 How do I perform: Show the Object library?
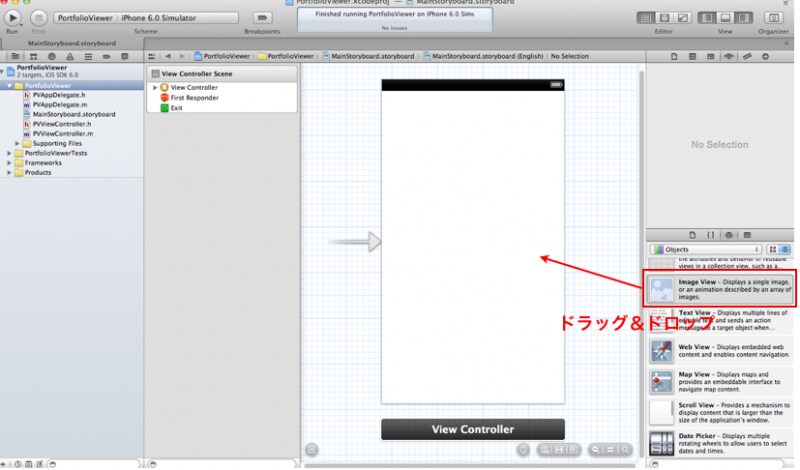pyautogui.click(x=729, y=235)
